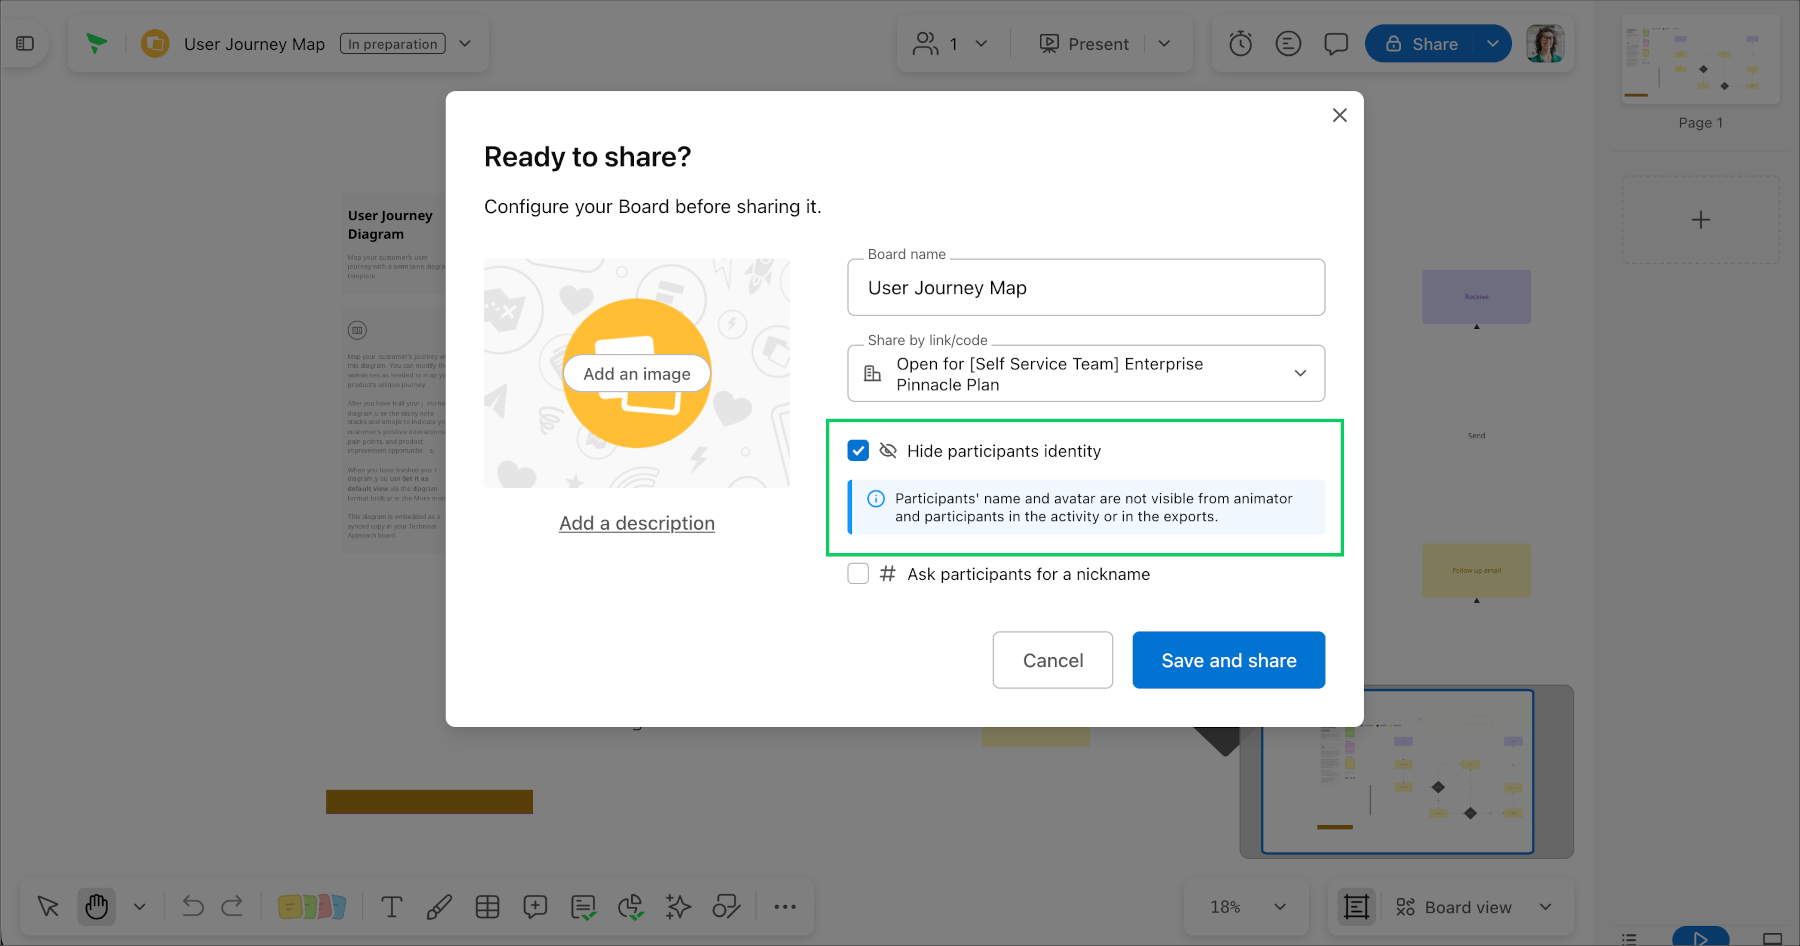Redo the last action
The image size is (1800, 946).
tap(232, 907)
